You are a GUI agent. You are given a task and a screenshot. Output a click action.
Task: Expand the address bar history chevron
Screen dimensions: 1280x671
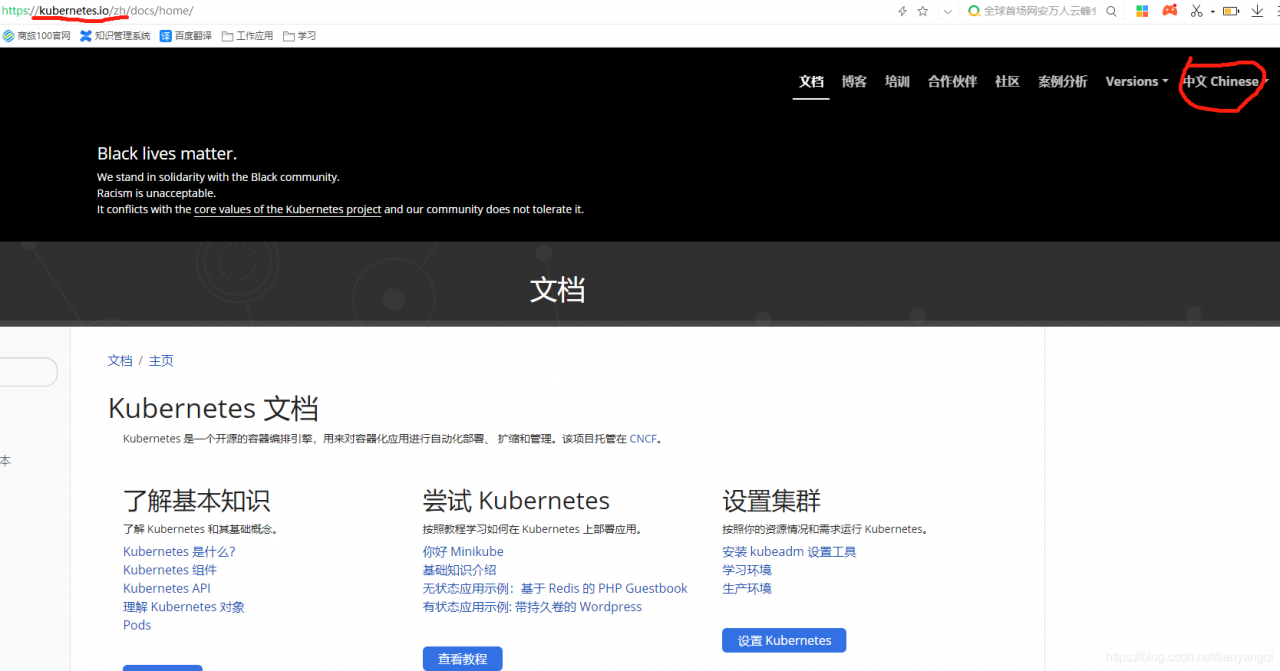947,11
